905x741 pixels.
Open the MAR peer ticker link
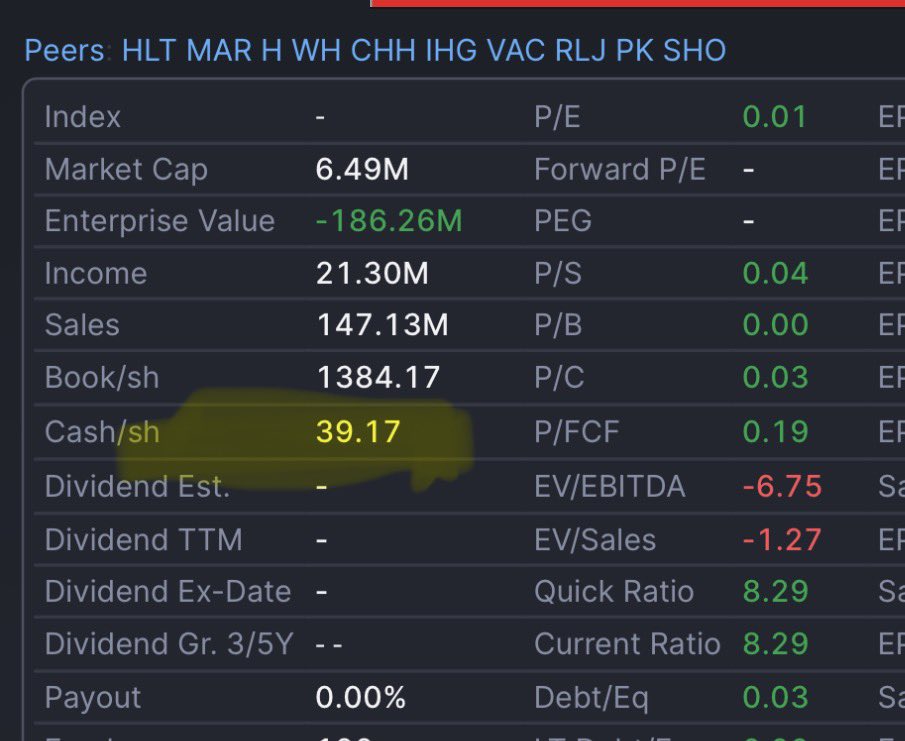219,50
